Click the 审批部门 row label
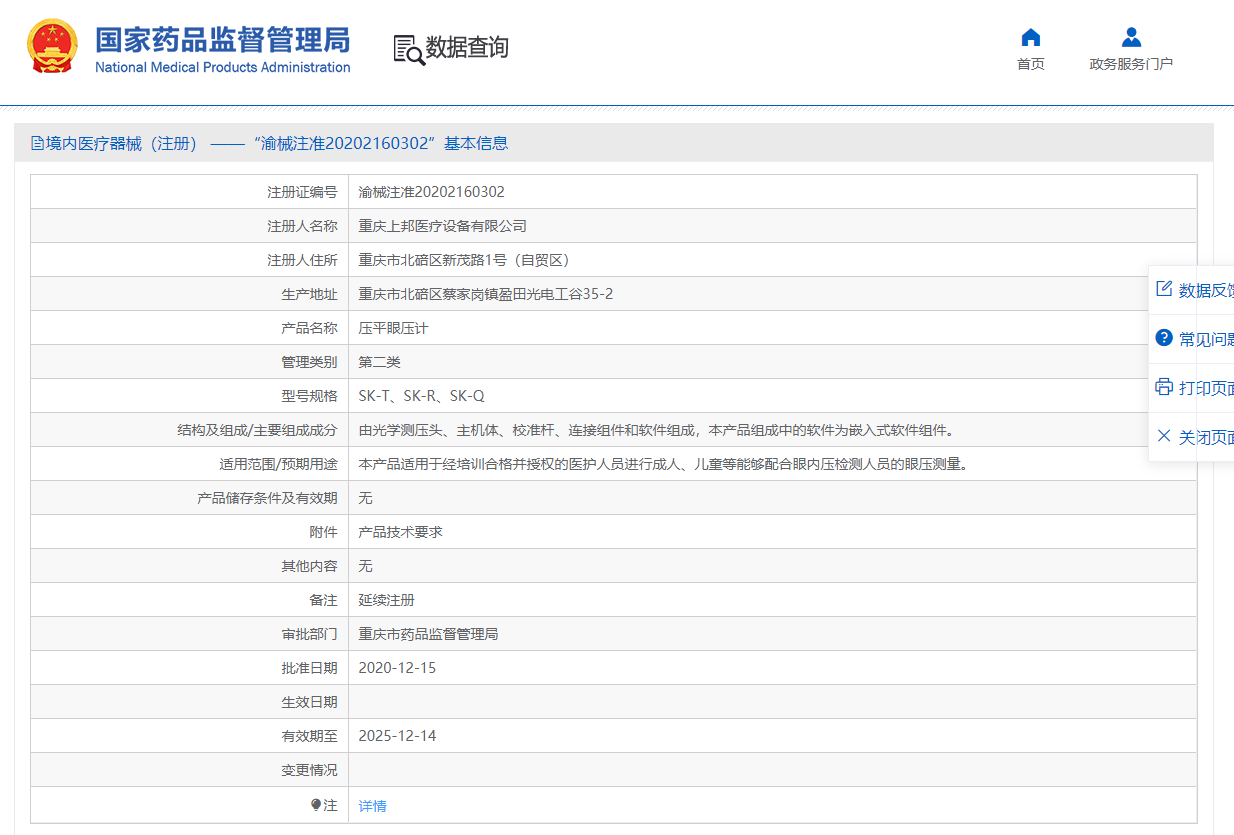Viewport: 1234px width, 835px height. click(309, 634)
